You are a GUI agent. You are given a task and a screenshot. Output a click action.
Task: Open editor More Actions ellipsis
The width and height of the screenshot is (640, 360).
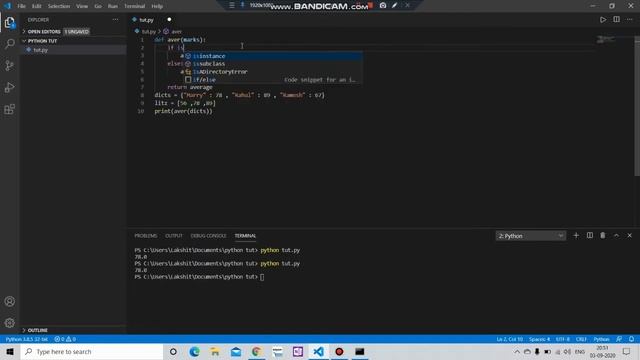click(629, 20)
